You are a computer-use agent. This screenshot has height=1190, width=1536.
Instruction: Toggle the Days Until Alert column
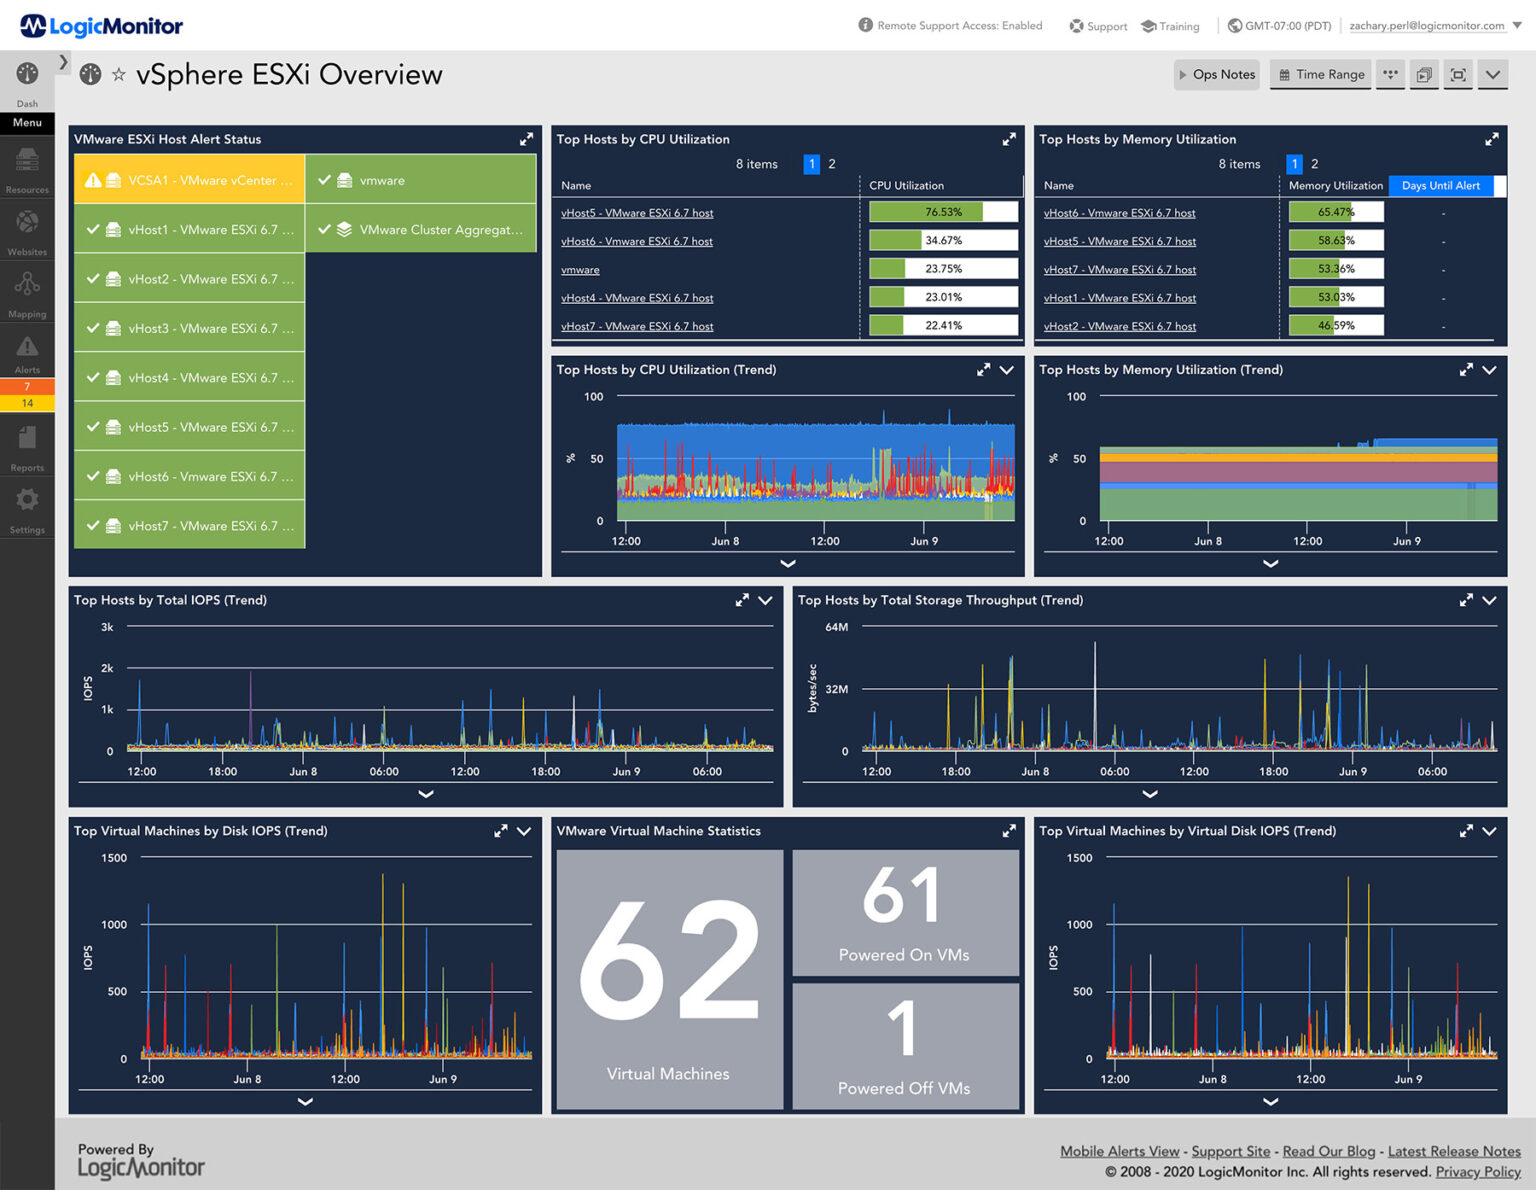(1440, 186)
